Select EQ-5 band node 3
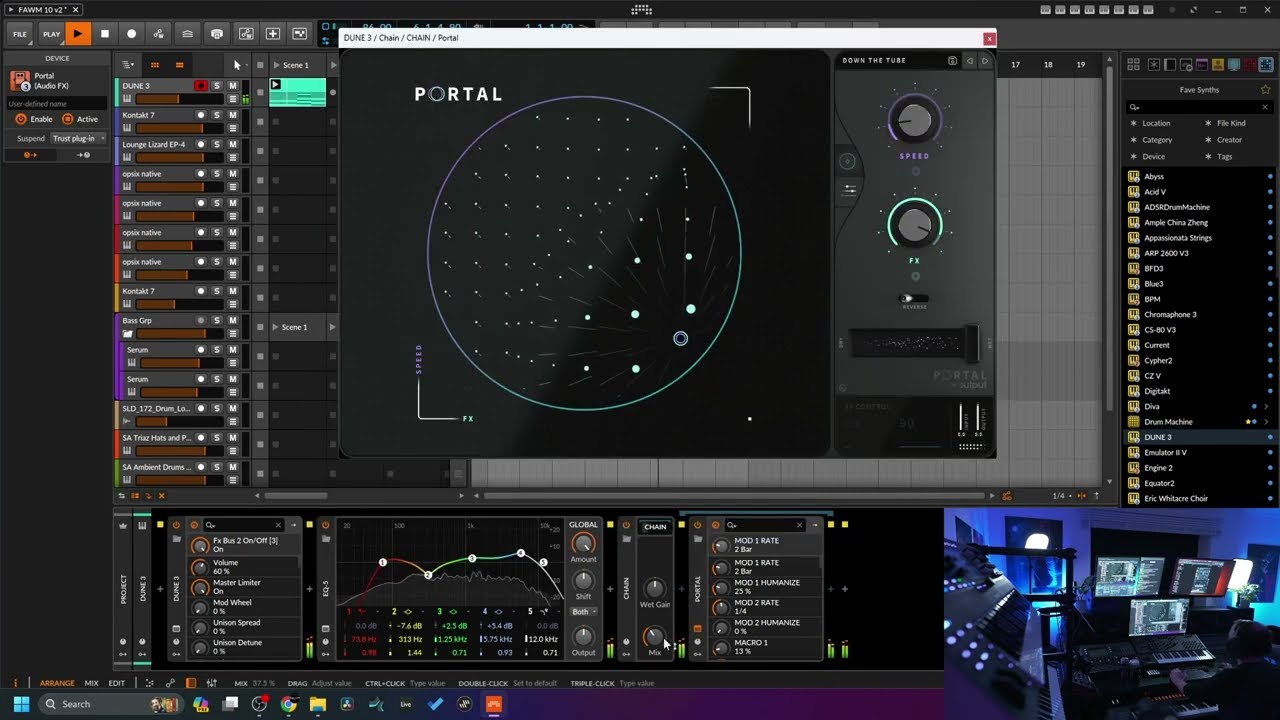Screen dimensions: 1280x720 click(472, 558)
